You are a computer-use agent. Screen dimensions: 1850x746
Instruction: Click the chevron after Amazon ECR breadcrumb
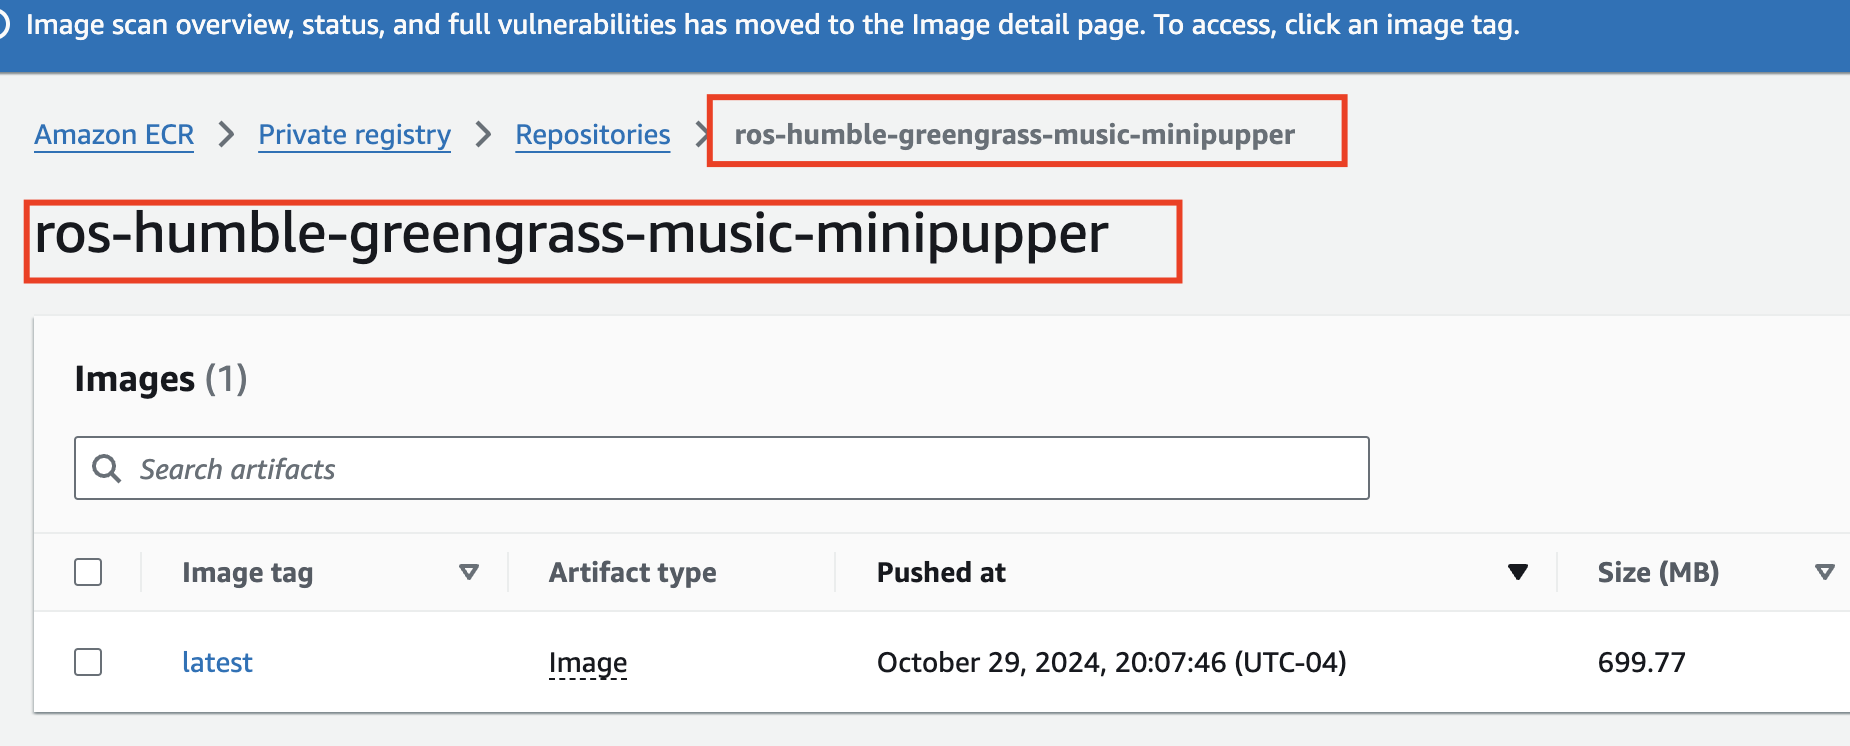click(x=227, y=134)
